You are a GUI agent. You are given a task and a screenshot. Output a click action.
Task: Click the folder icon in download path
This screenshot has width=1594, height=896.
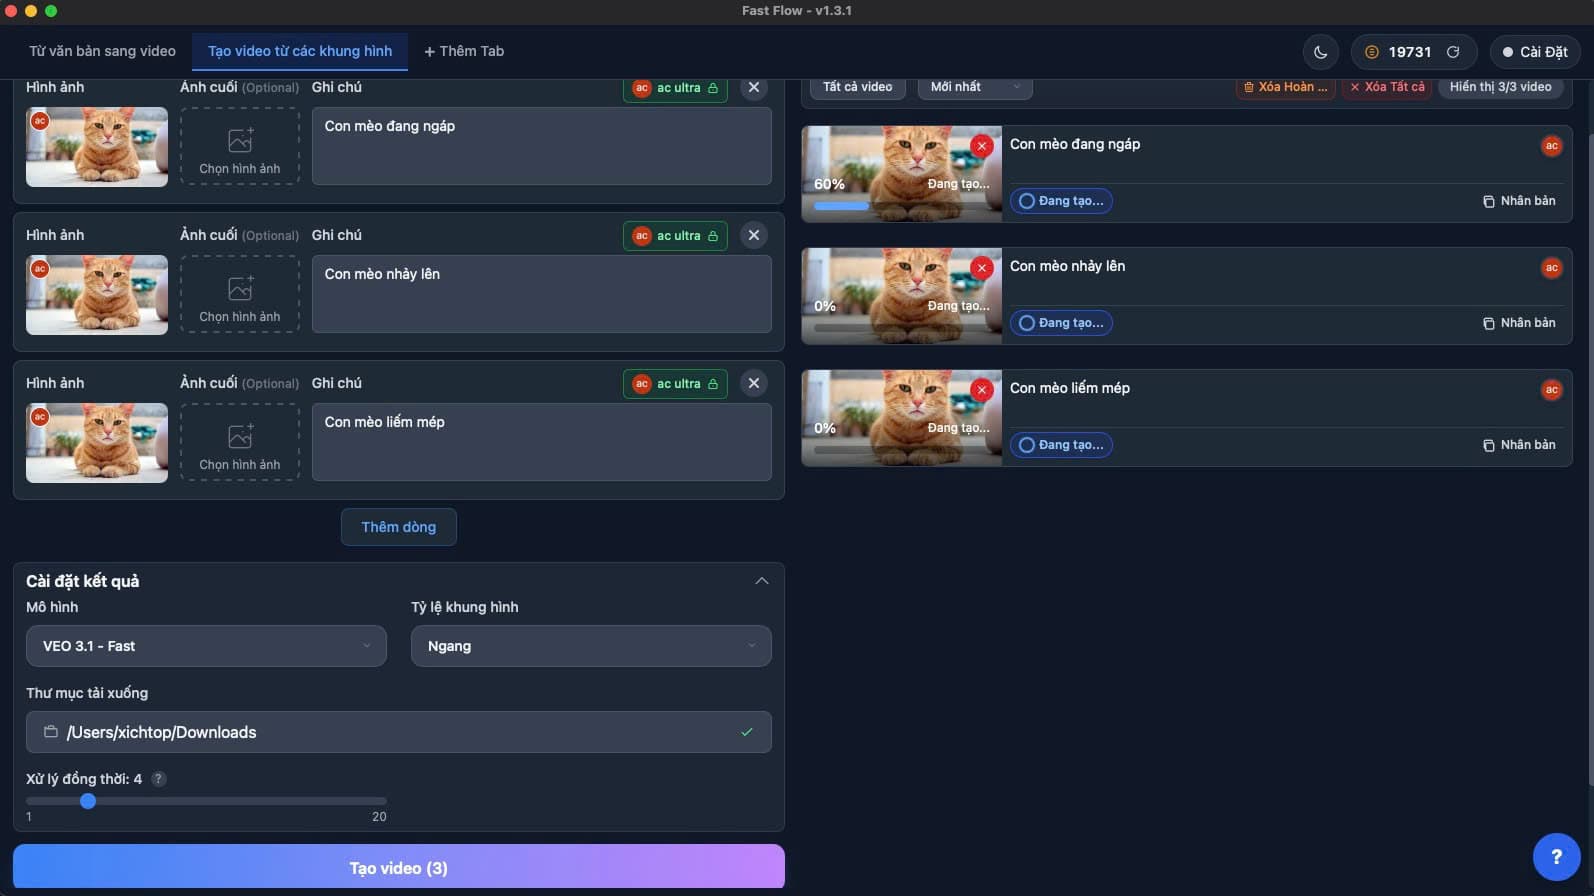click(x=51, y=732)
